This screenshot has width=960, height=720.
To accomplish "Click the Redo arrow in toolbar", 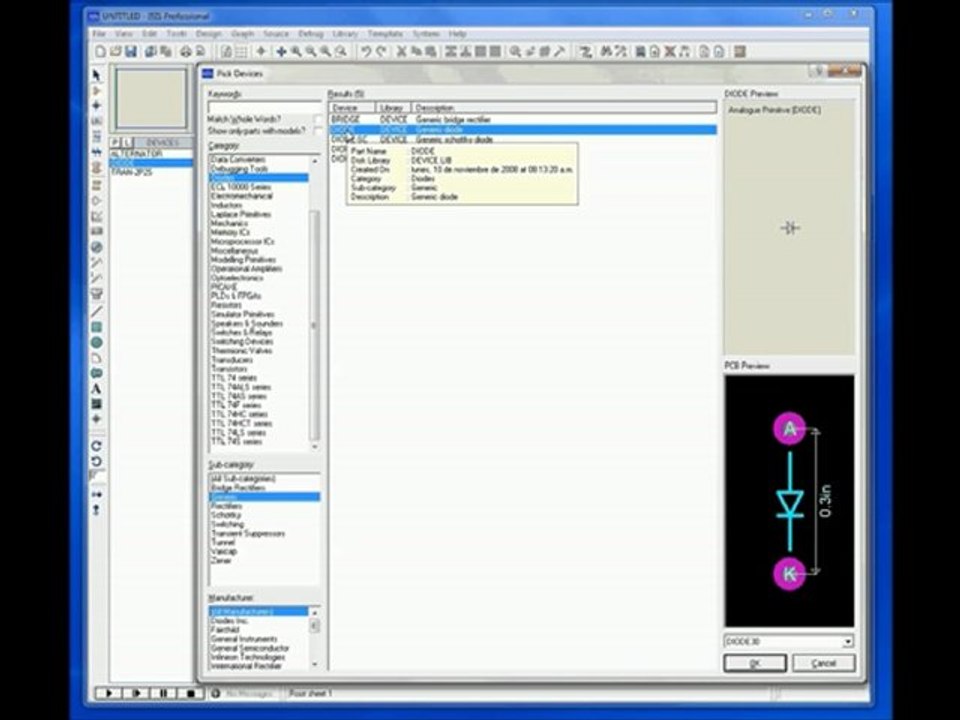I will pyautogui.click(x=381, y=52).
